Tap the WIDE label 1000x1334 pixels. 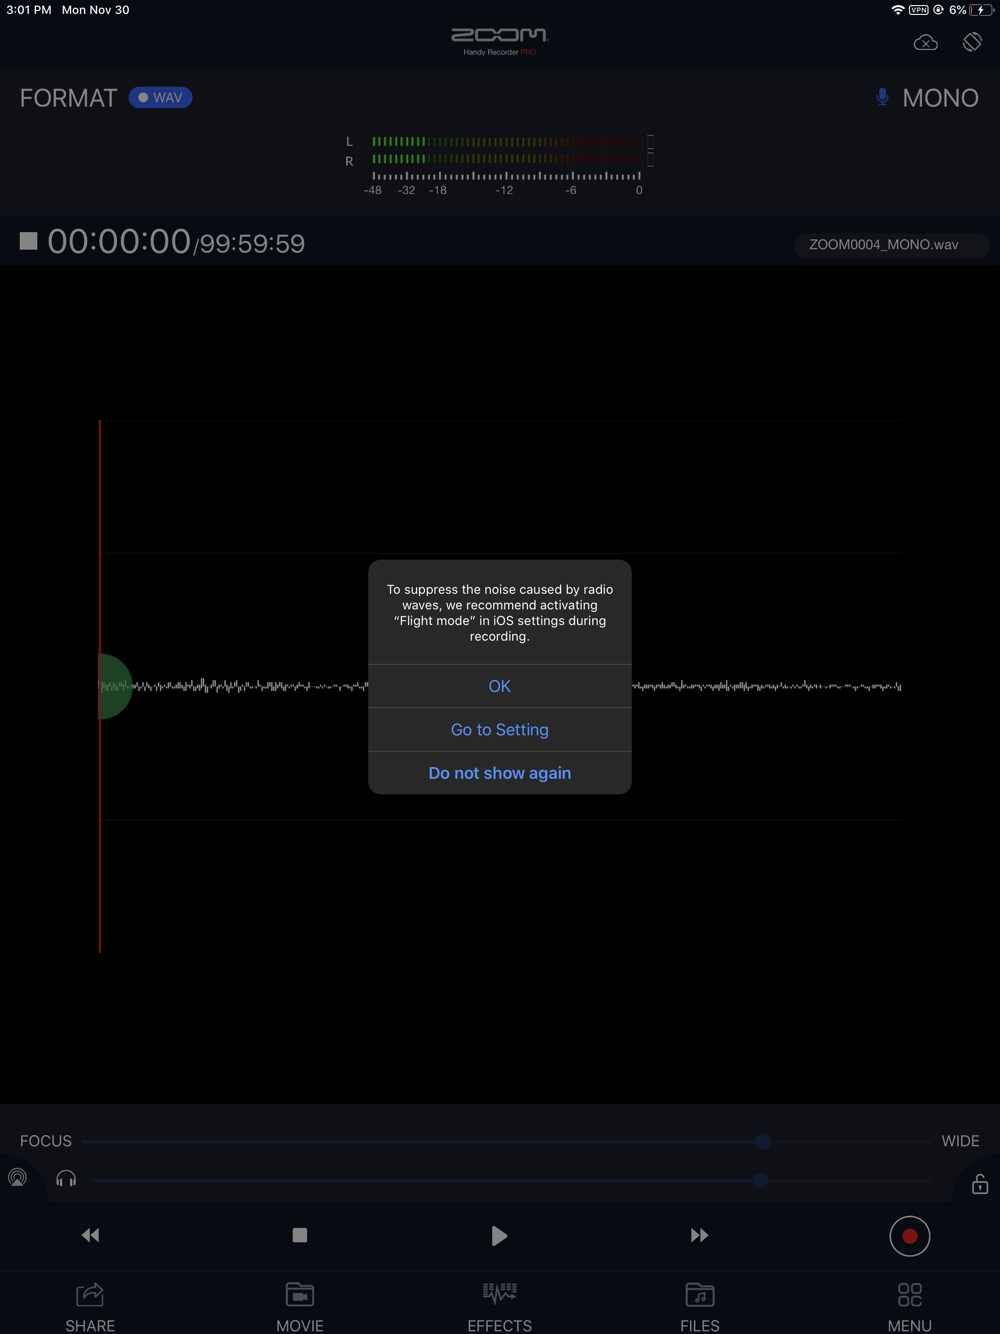click(x=960, y=1141)
